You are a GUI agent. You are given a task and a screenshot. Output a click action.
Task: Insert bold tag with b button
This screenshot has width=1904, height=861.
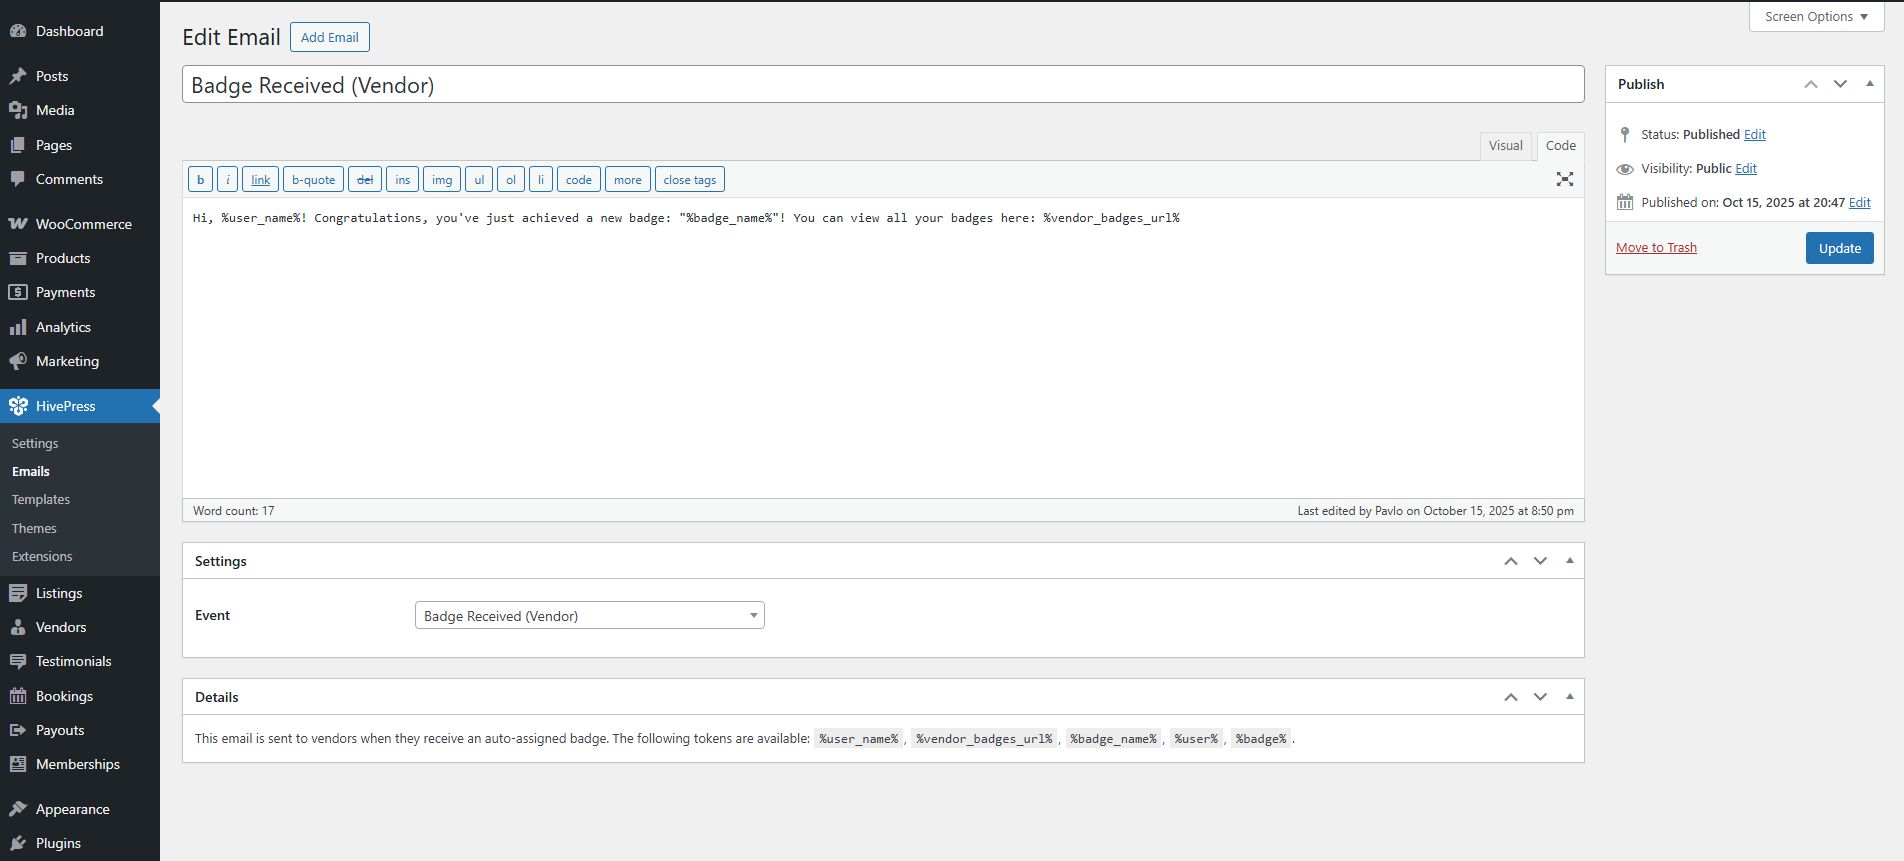point(200,180)
